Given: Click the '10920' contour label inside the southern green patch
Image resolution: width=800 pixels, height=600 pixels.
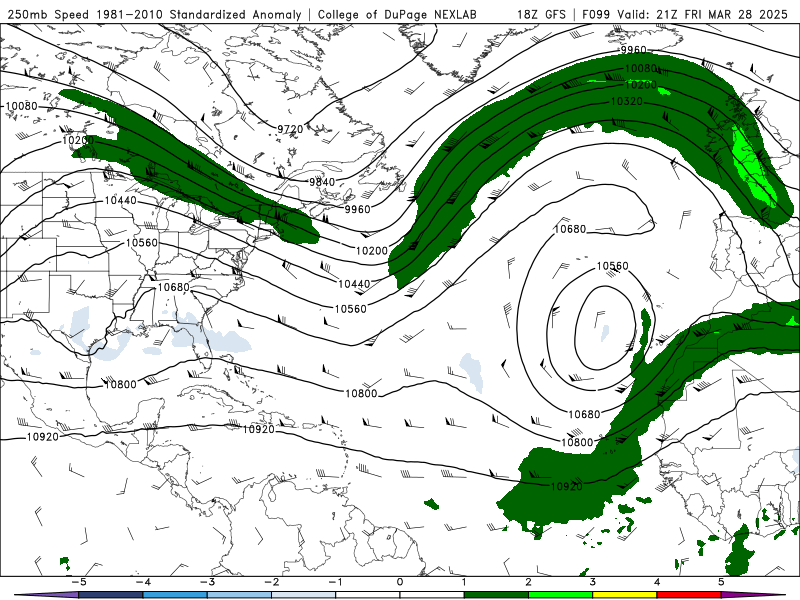Looking at the screenshot, I should [x=566, y=486].
